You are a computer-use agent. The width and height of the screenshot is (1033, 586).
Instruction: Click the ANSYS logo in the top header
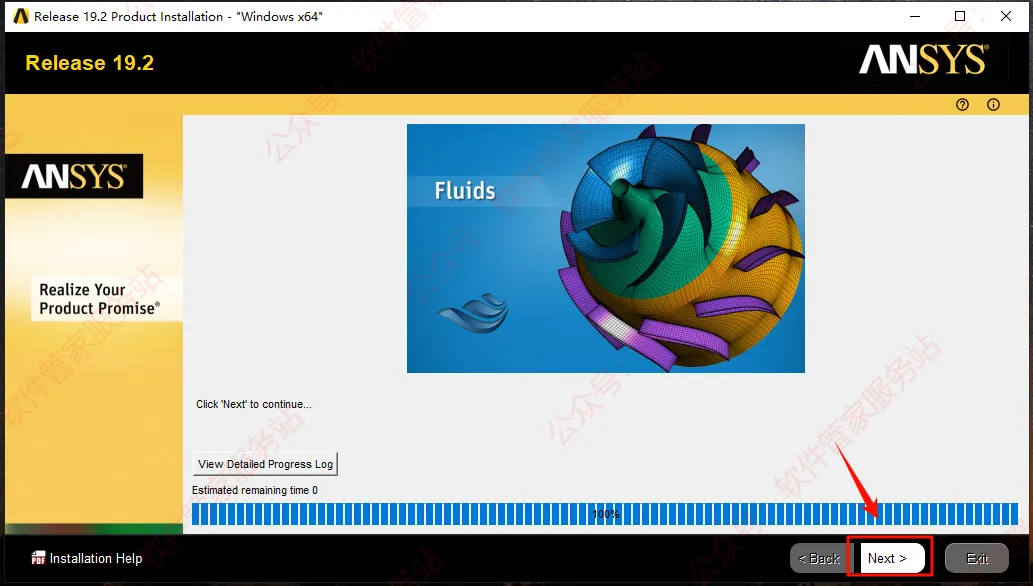(x=924, y=60)
